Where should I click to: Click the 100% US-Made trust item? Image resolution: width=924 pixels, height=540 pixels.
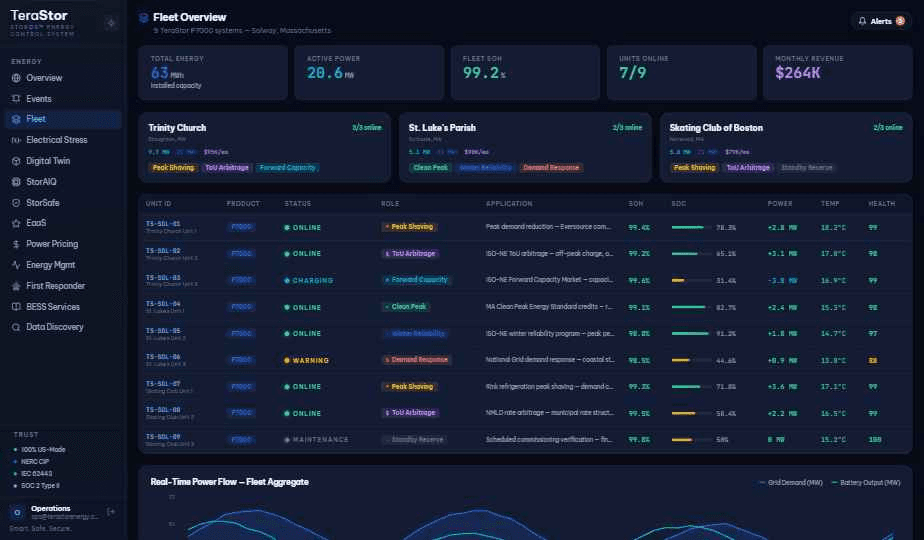pos(39,450)
